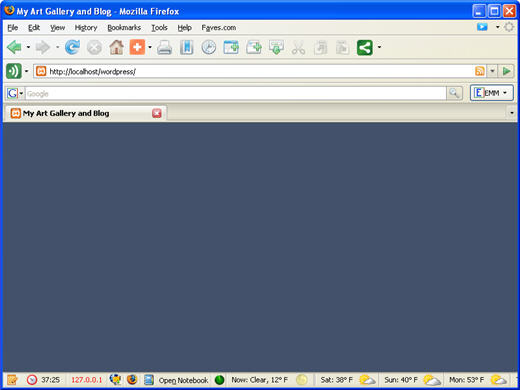
Task: Open the Bookmarks menu
Action: pos(124,28)
